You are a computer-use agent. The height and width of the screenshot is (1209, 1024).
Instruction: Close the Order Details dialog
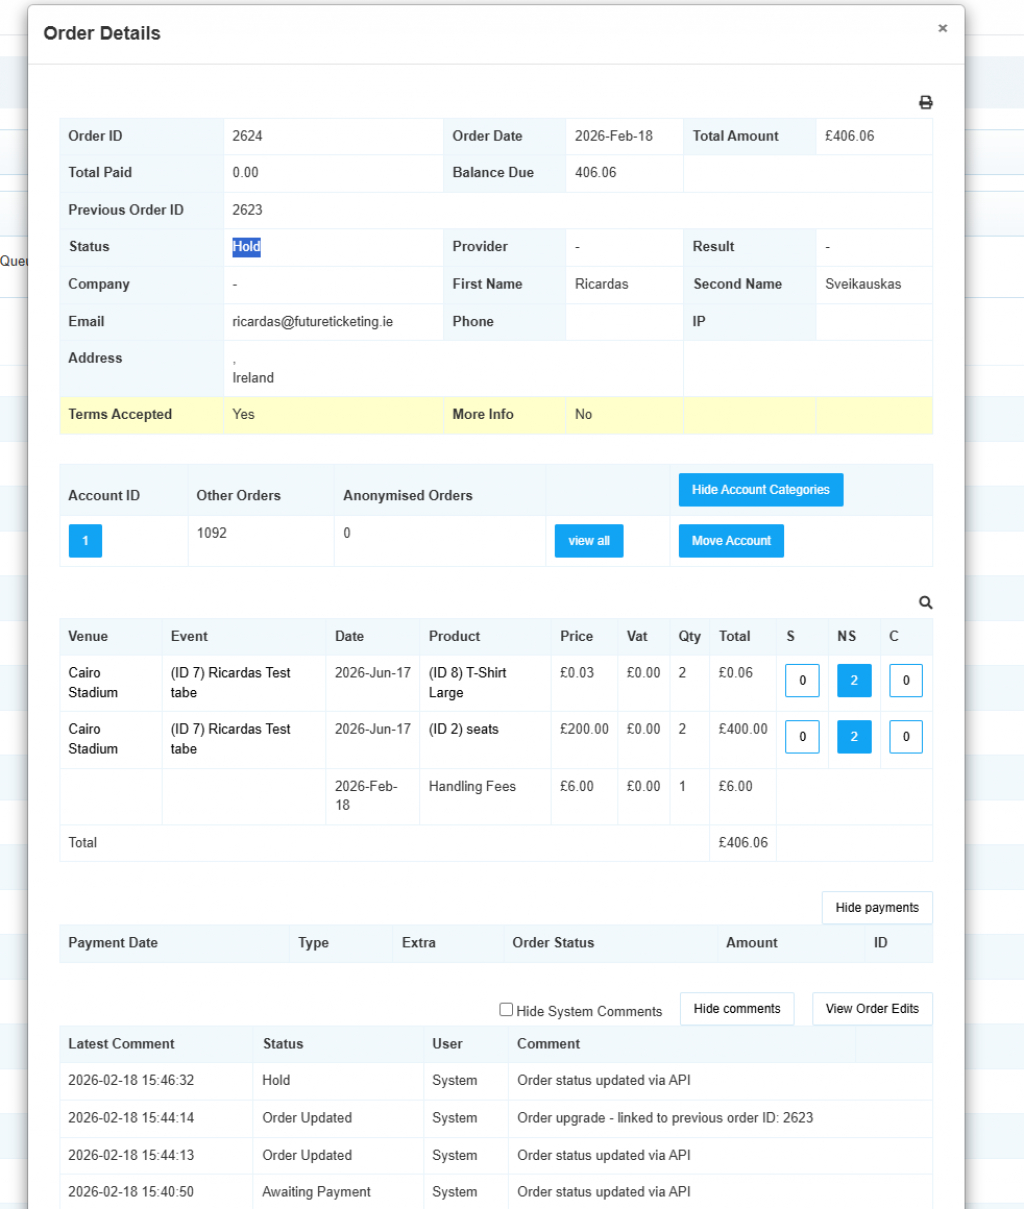(942, 28)
